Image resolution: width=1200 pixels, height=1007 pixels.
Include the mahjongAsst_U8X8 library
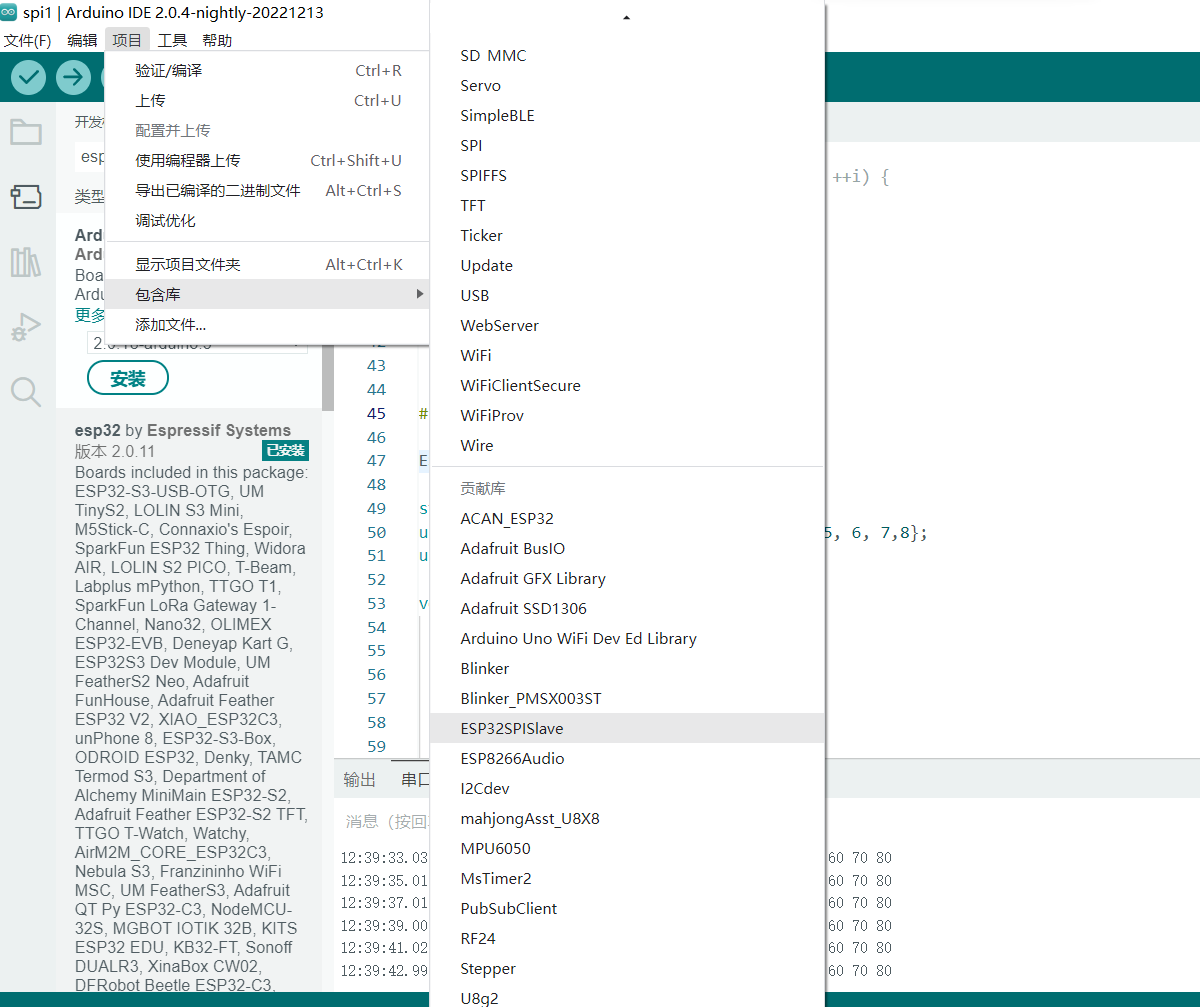(x=627, y=819)
